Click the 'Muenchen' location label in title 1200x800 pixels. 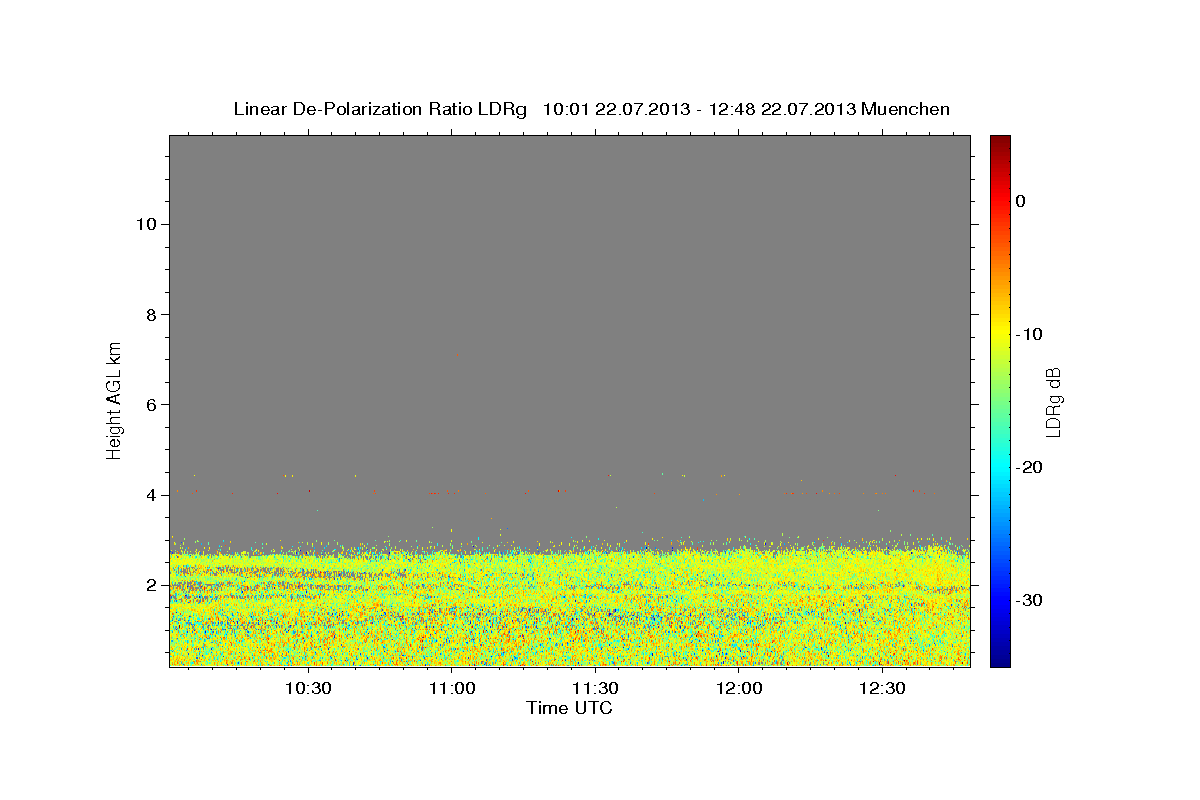pos(906,109)
